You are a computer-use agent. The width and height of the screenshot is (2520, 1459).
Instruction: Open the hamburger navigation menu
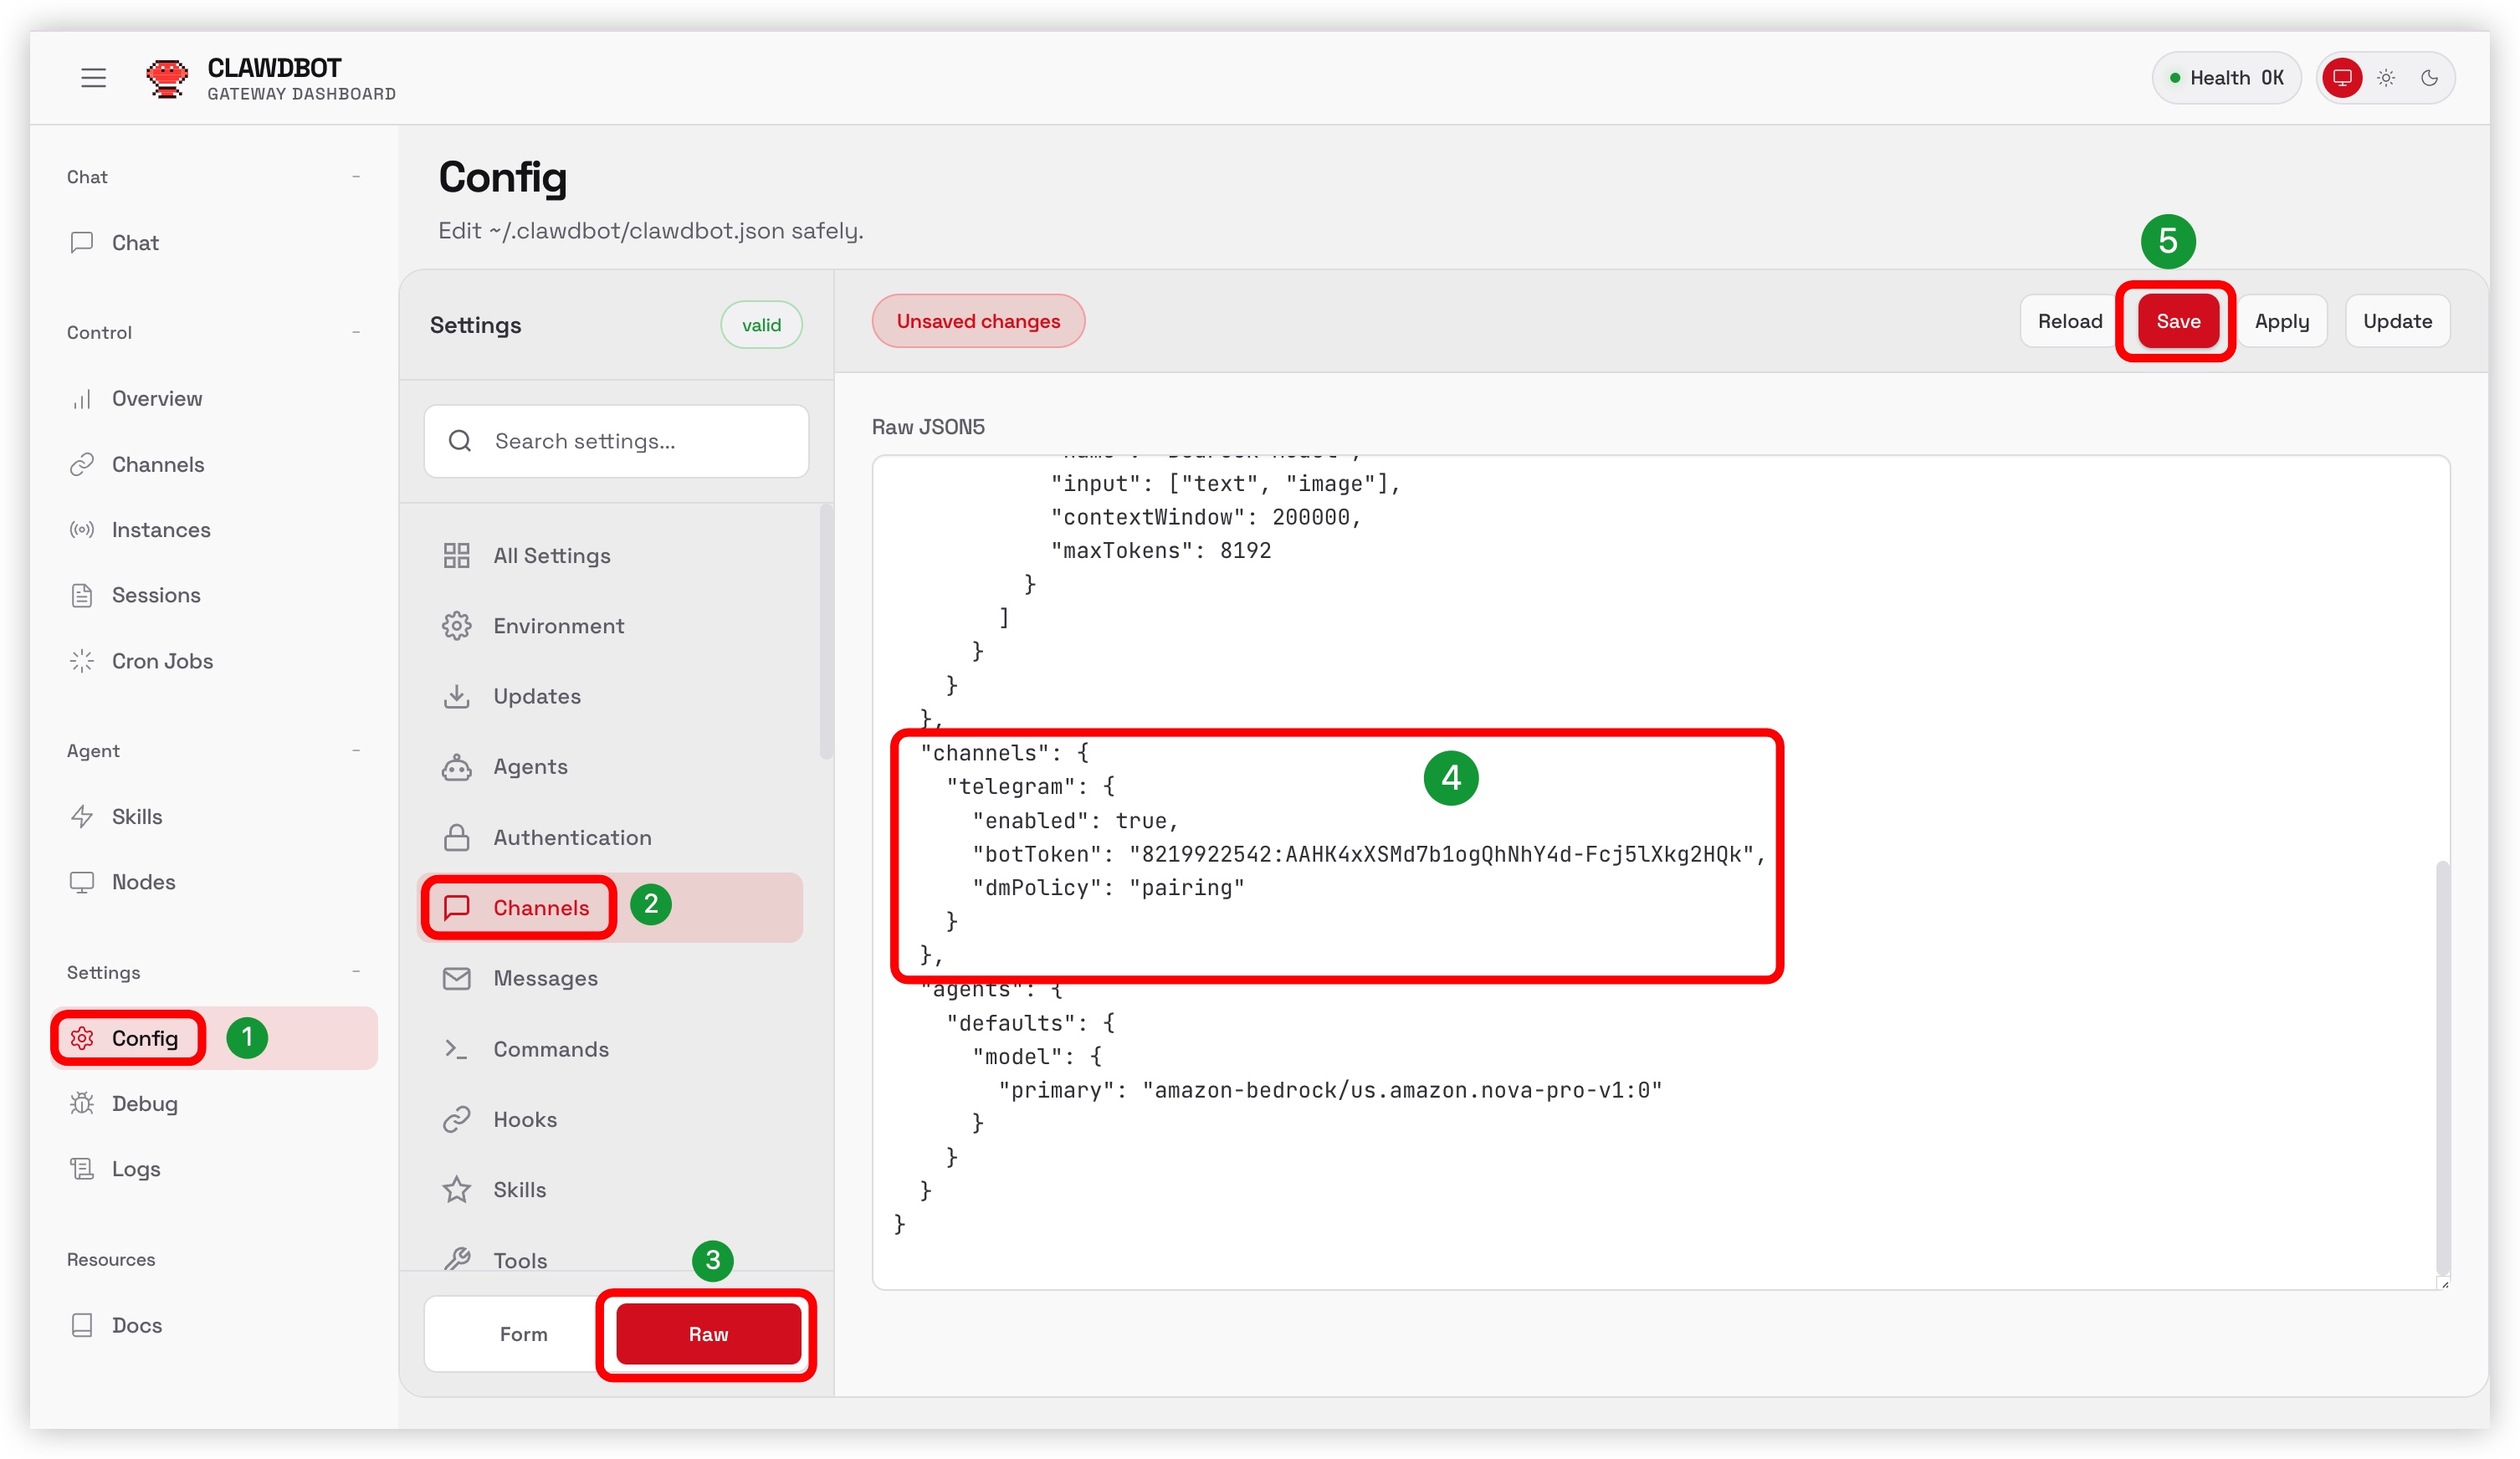click(93, 77)
